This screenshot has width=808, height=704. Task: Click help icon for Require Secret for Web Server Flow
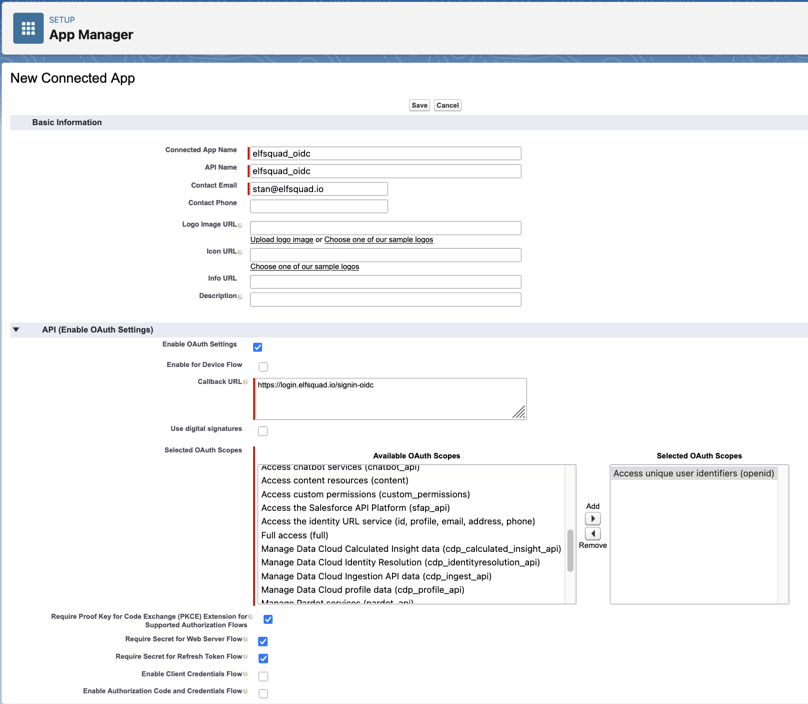click(x=245, y=639)
